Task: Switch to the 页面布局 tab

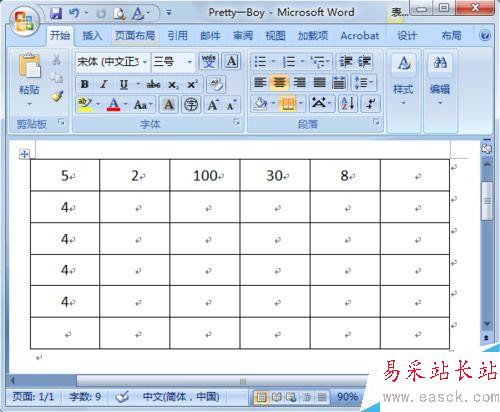Action: pyautogui.click(x=135, y=35)
